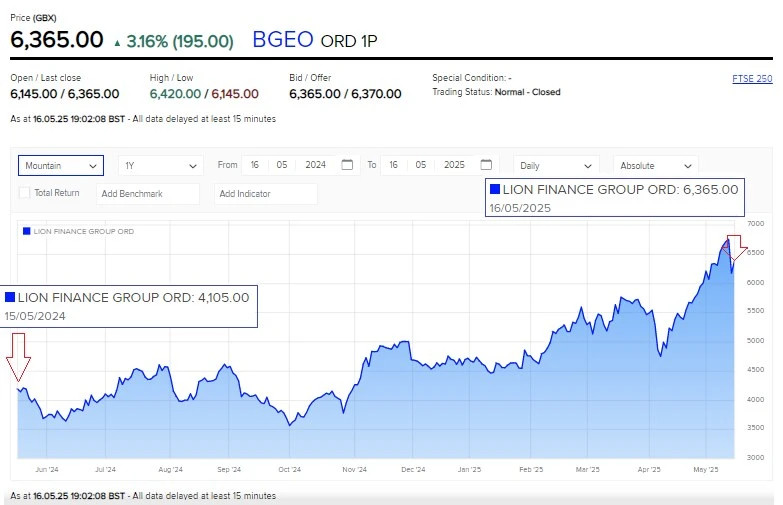Screen dimensions: 783x505
Task: Open the From date calendar picker
Action: pyautogui.click(x=347, y=164)
